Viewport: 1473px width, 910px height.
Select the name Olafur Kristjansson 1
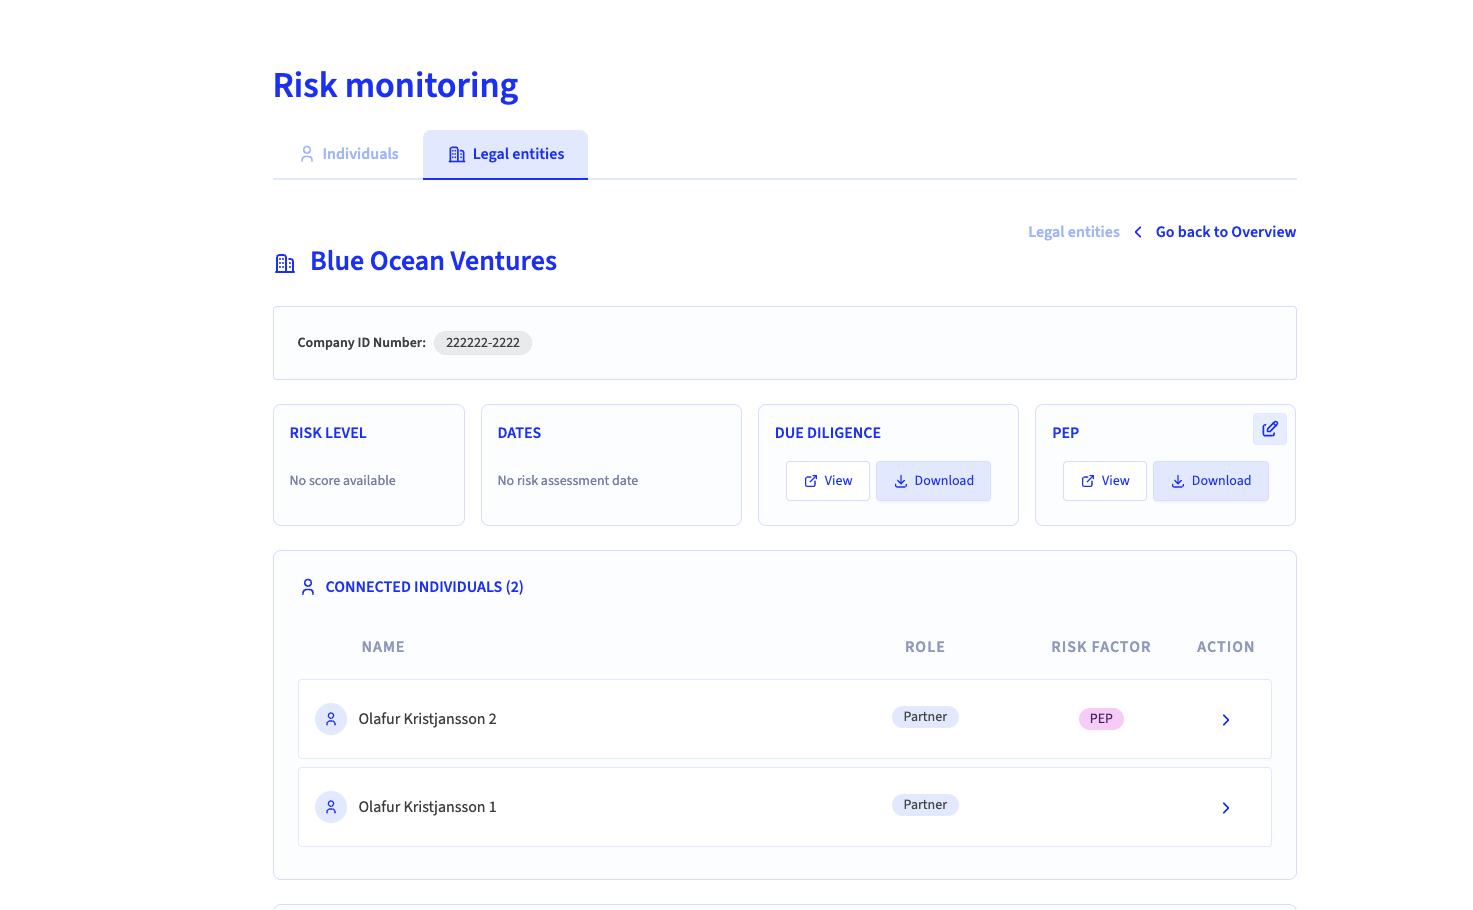(427, 807)
